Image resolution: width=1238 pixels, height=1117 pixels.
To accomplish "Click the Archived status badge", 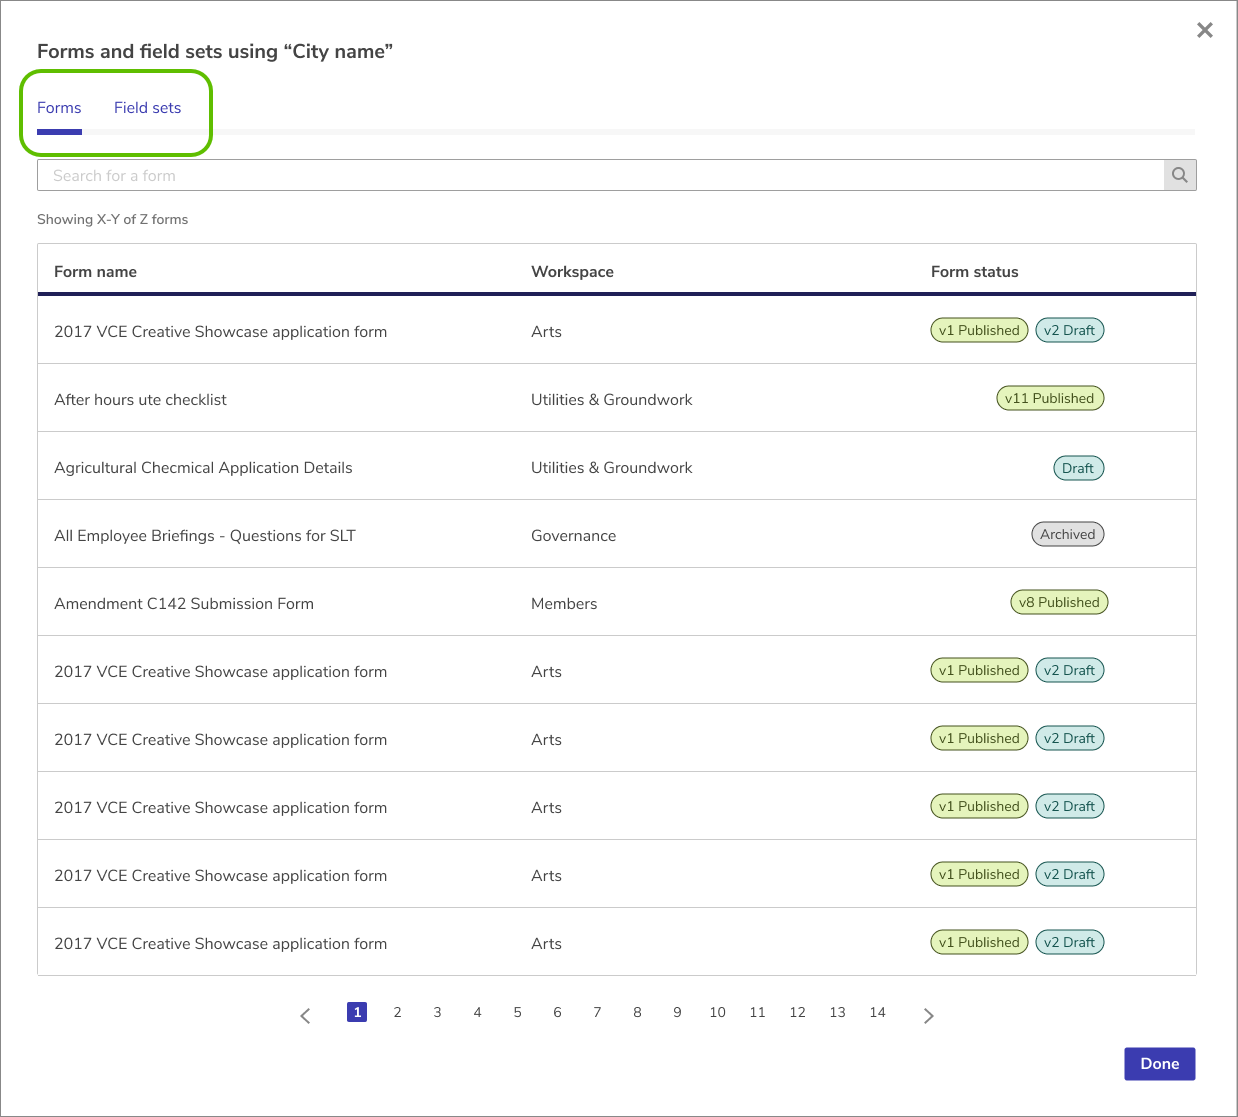I will click(1068, 534).
